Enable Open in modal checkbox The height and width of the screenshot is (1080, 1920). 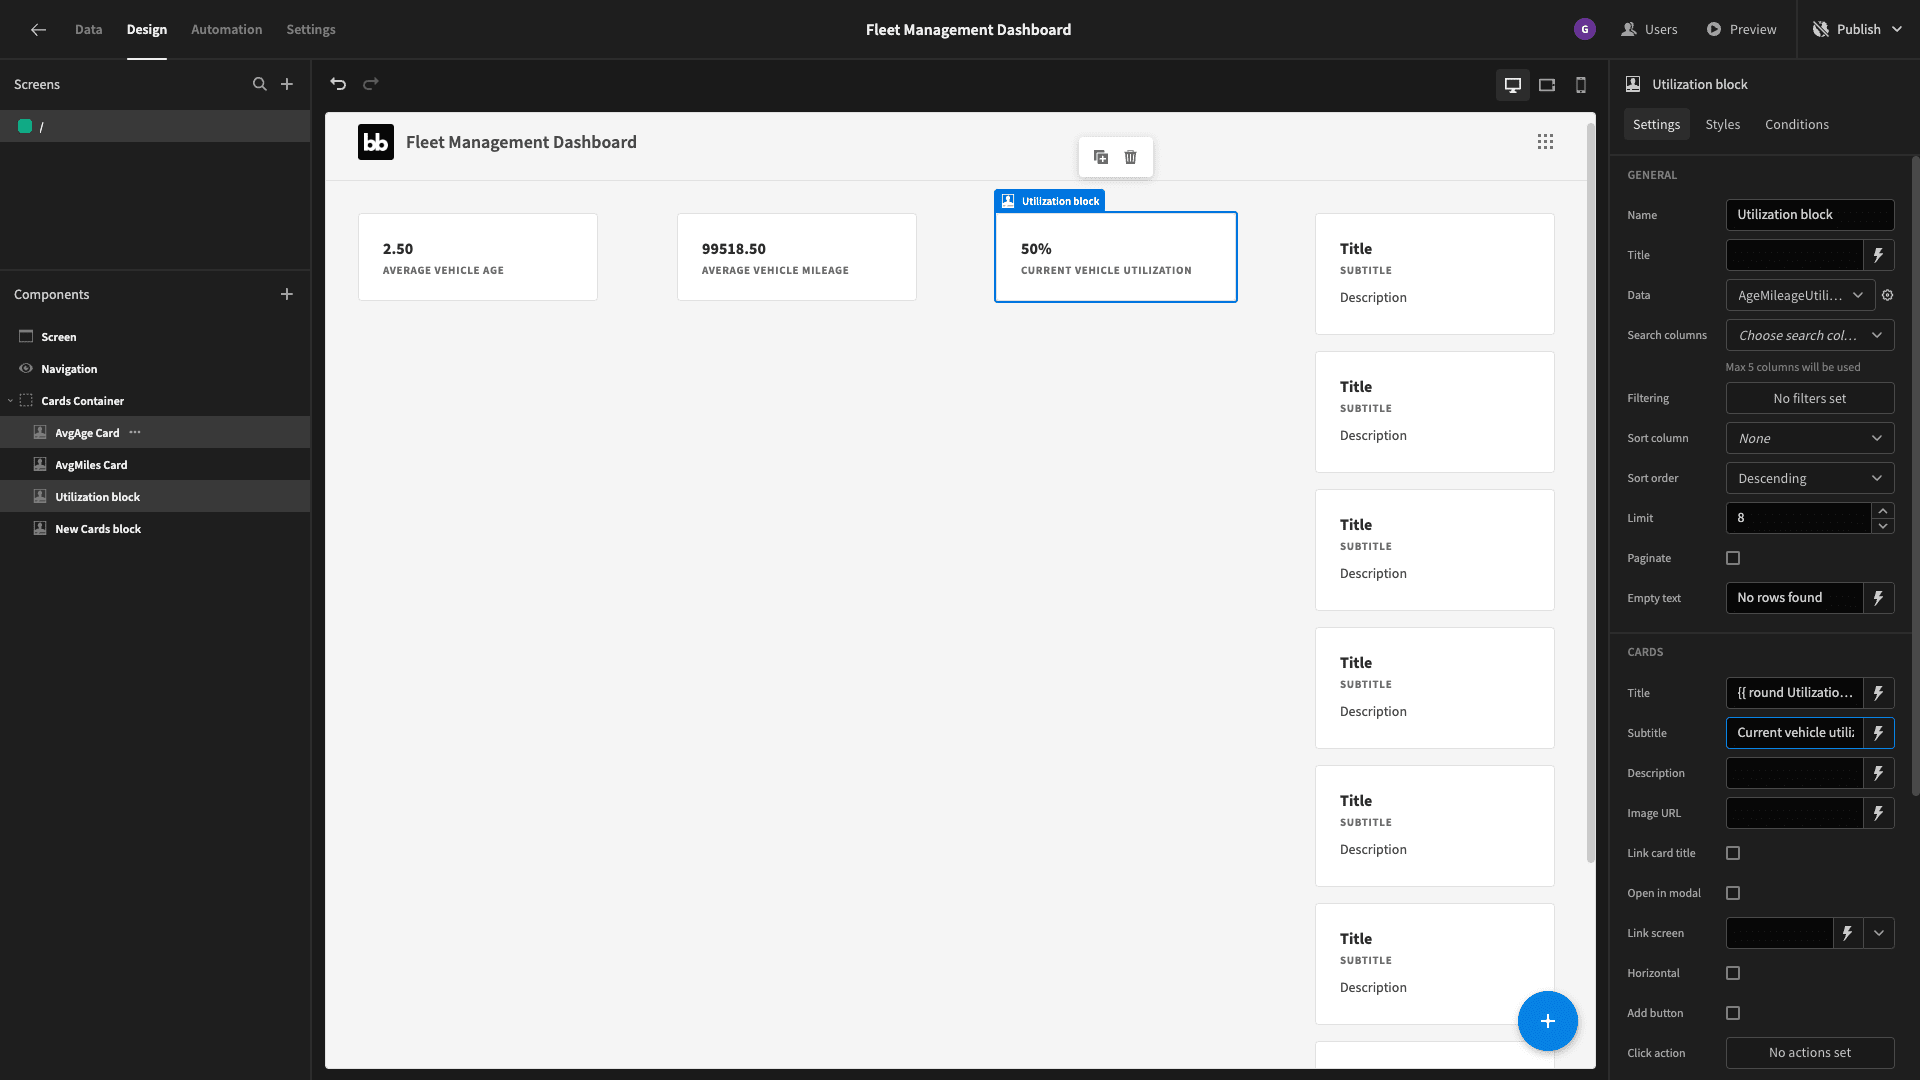point(1733,893)
